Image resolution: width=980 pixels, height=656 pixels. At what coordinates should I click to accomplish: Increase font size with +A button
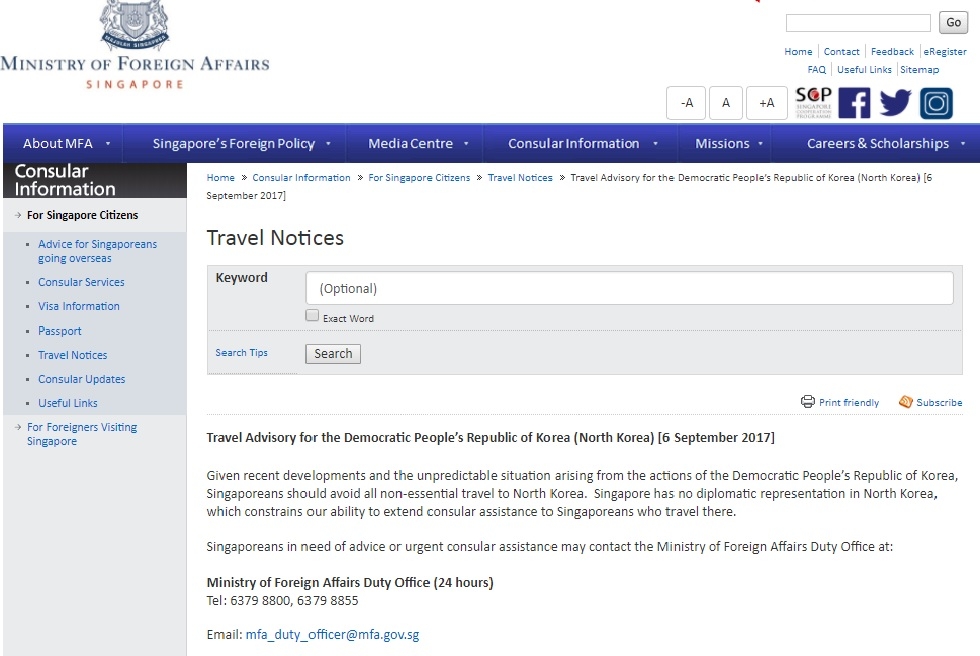(766, 103)
